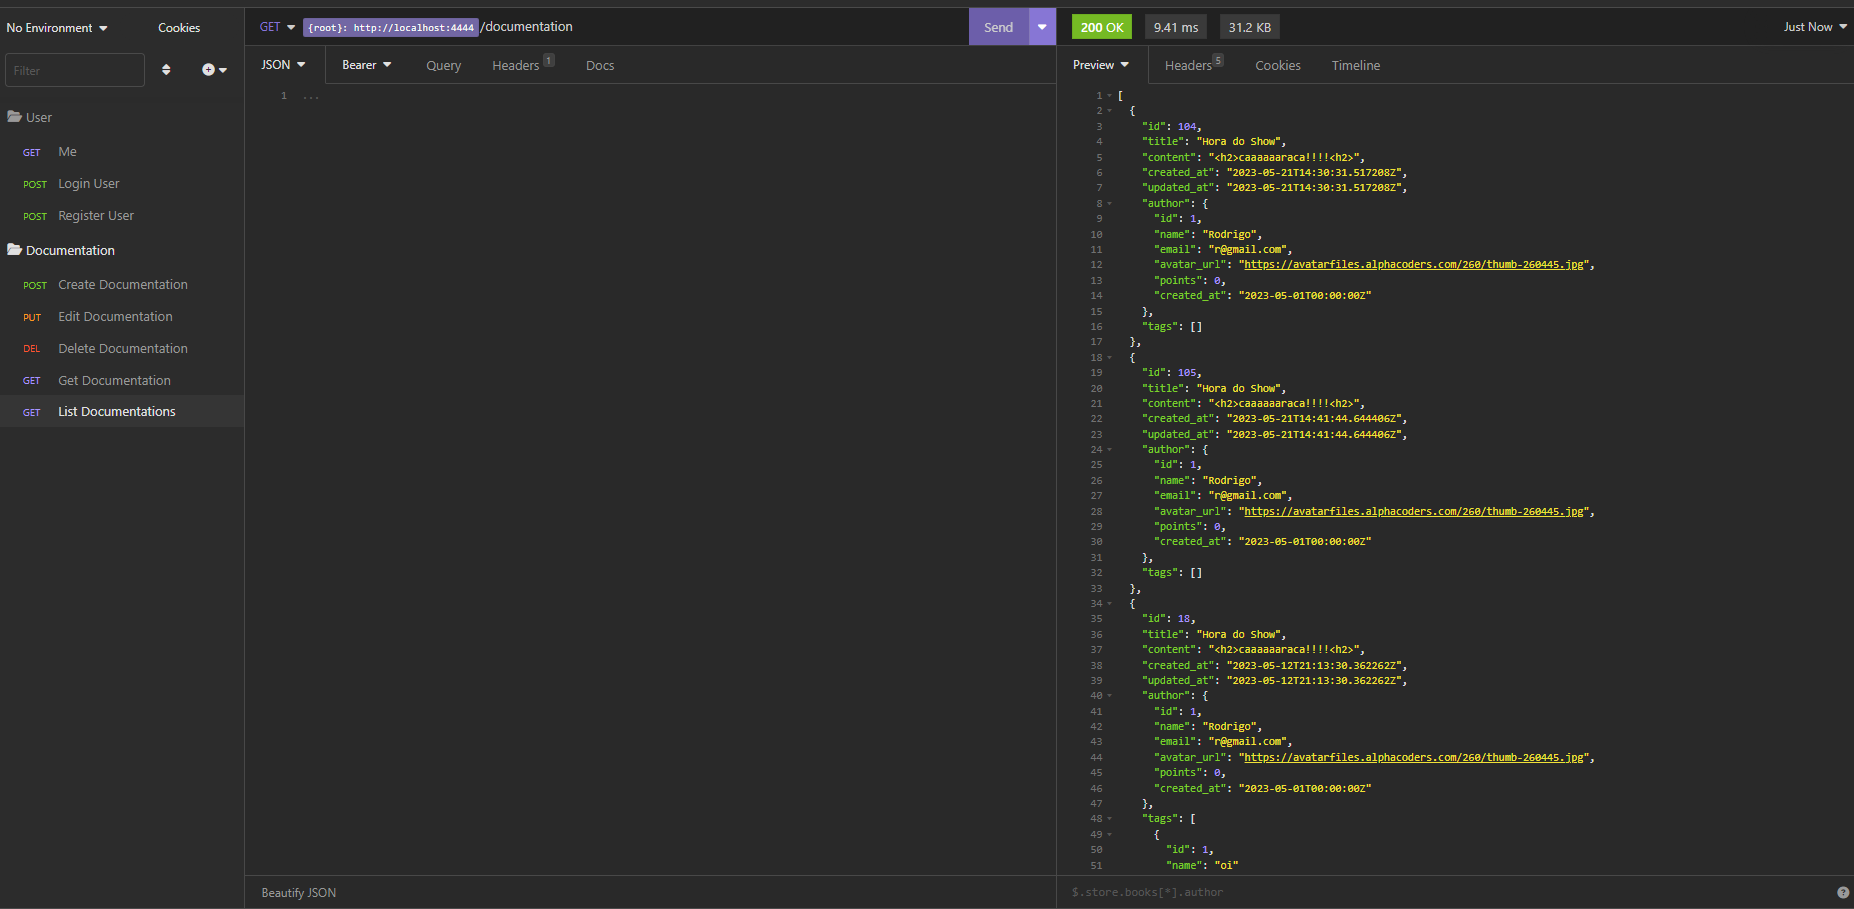1854x909 pixels.
Task: Open the Preview mode dropdown
Action: tap(1100, 64)
